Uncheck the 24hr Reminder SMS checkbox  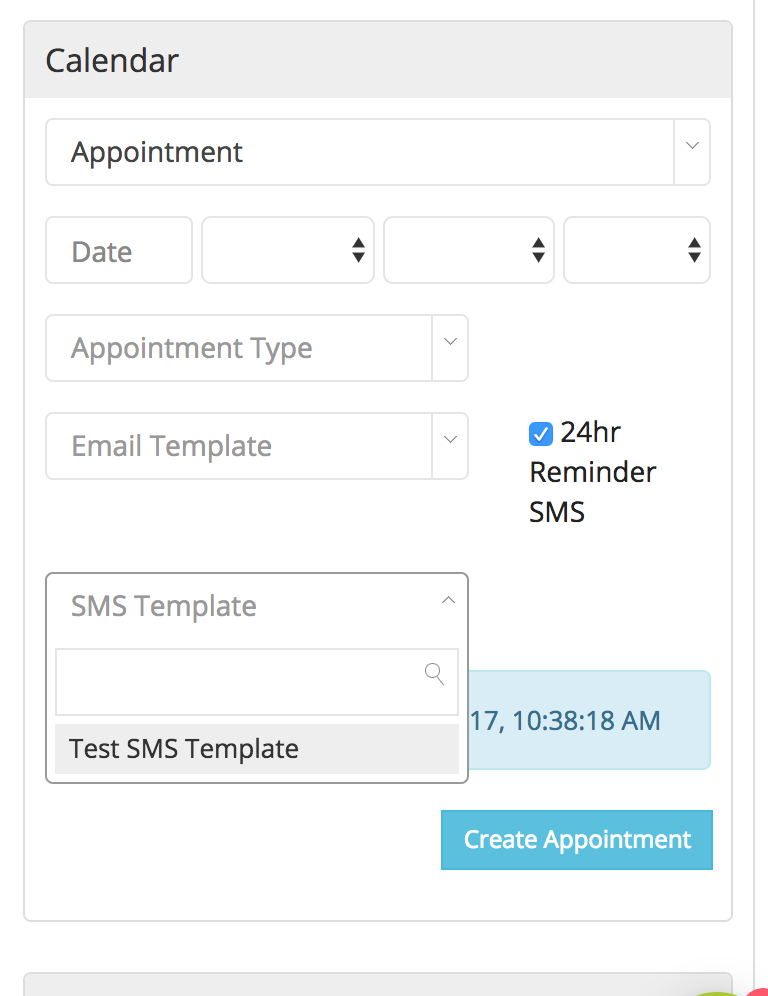[x=541, y=434]
